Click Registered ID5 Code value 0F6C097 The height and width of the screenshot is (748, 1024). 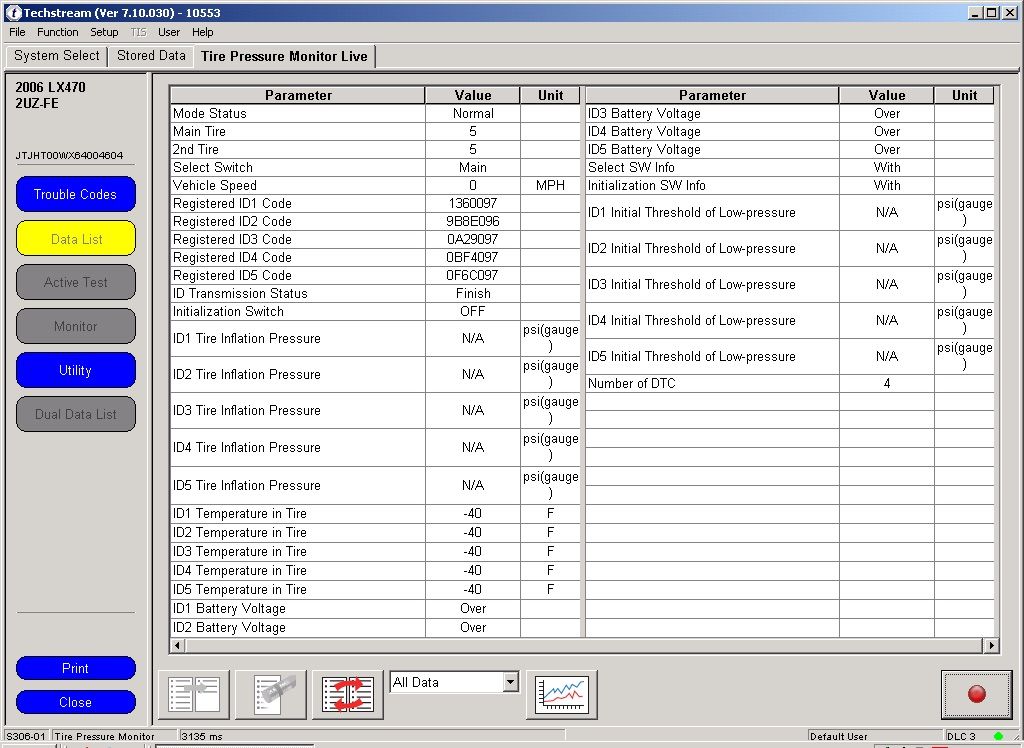(473, 275)
